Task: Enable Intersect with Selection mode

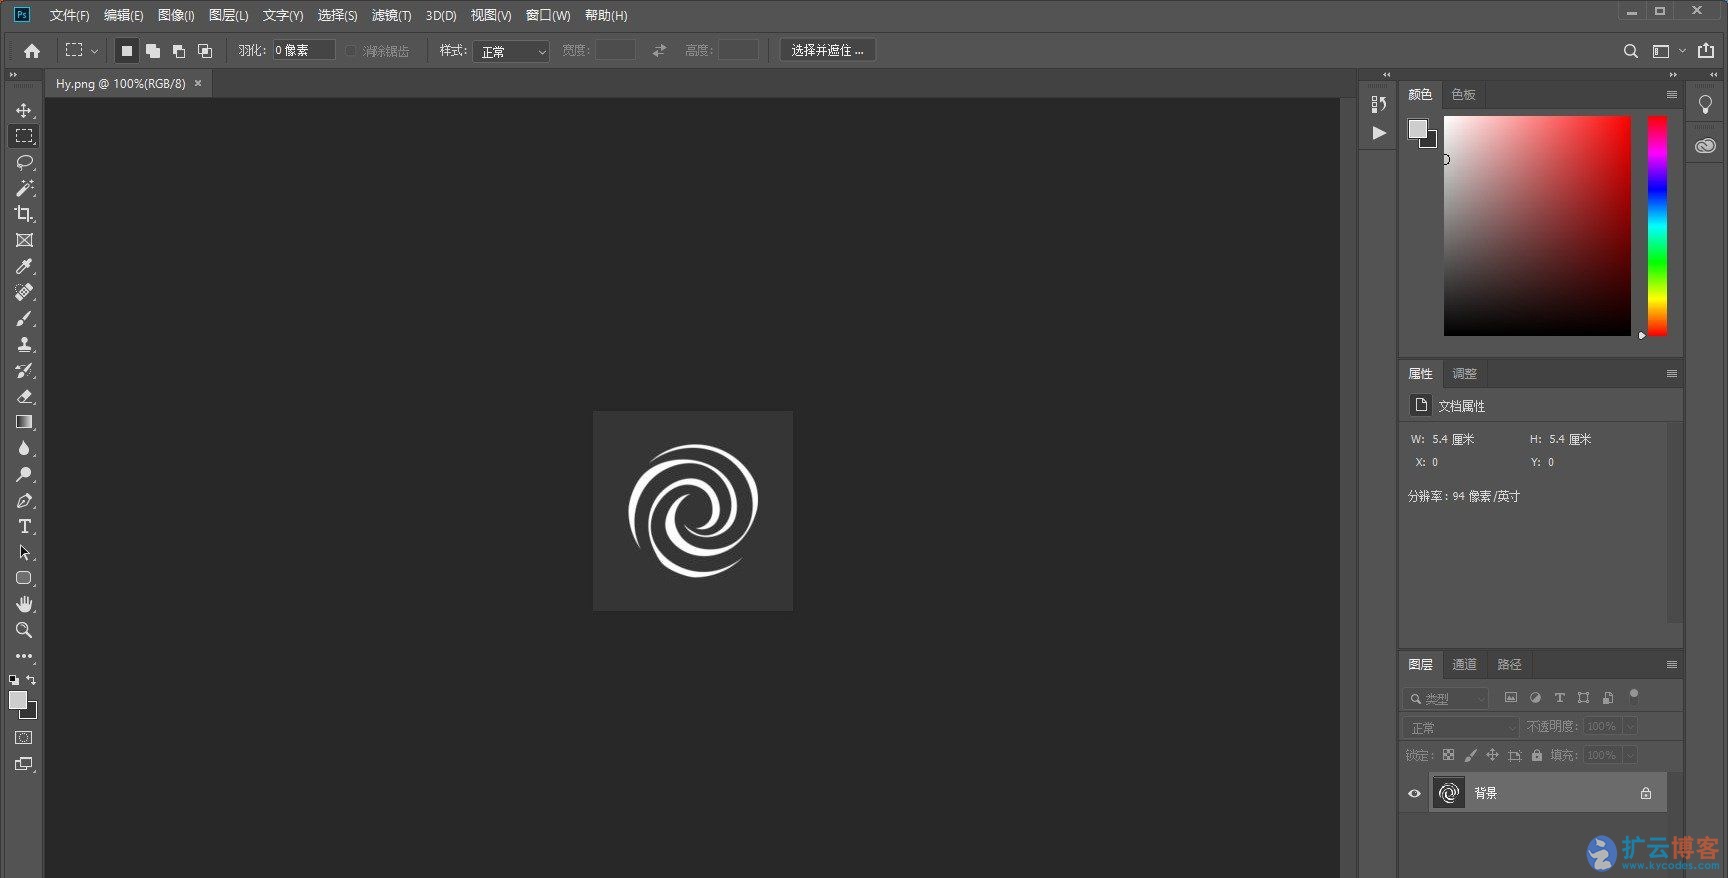Action: 205,50
